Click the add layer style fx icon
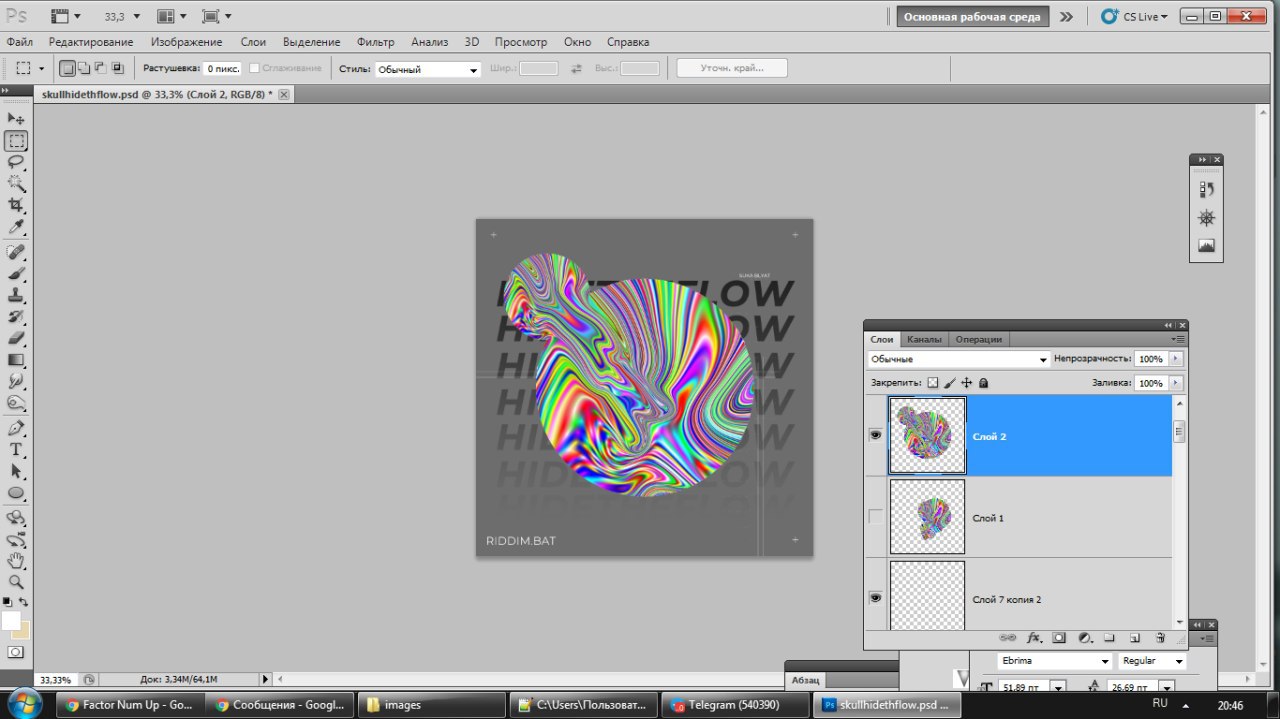 1034,637
